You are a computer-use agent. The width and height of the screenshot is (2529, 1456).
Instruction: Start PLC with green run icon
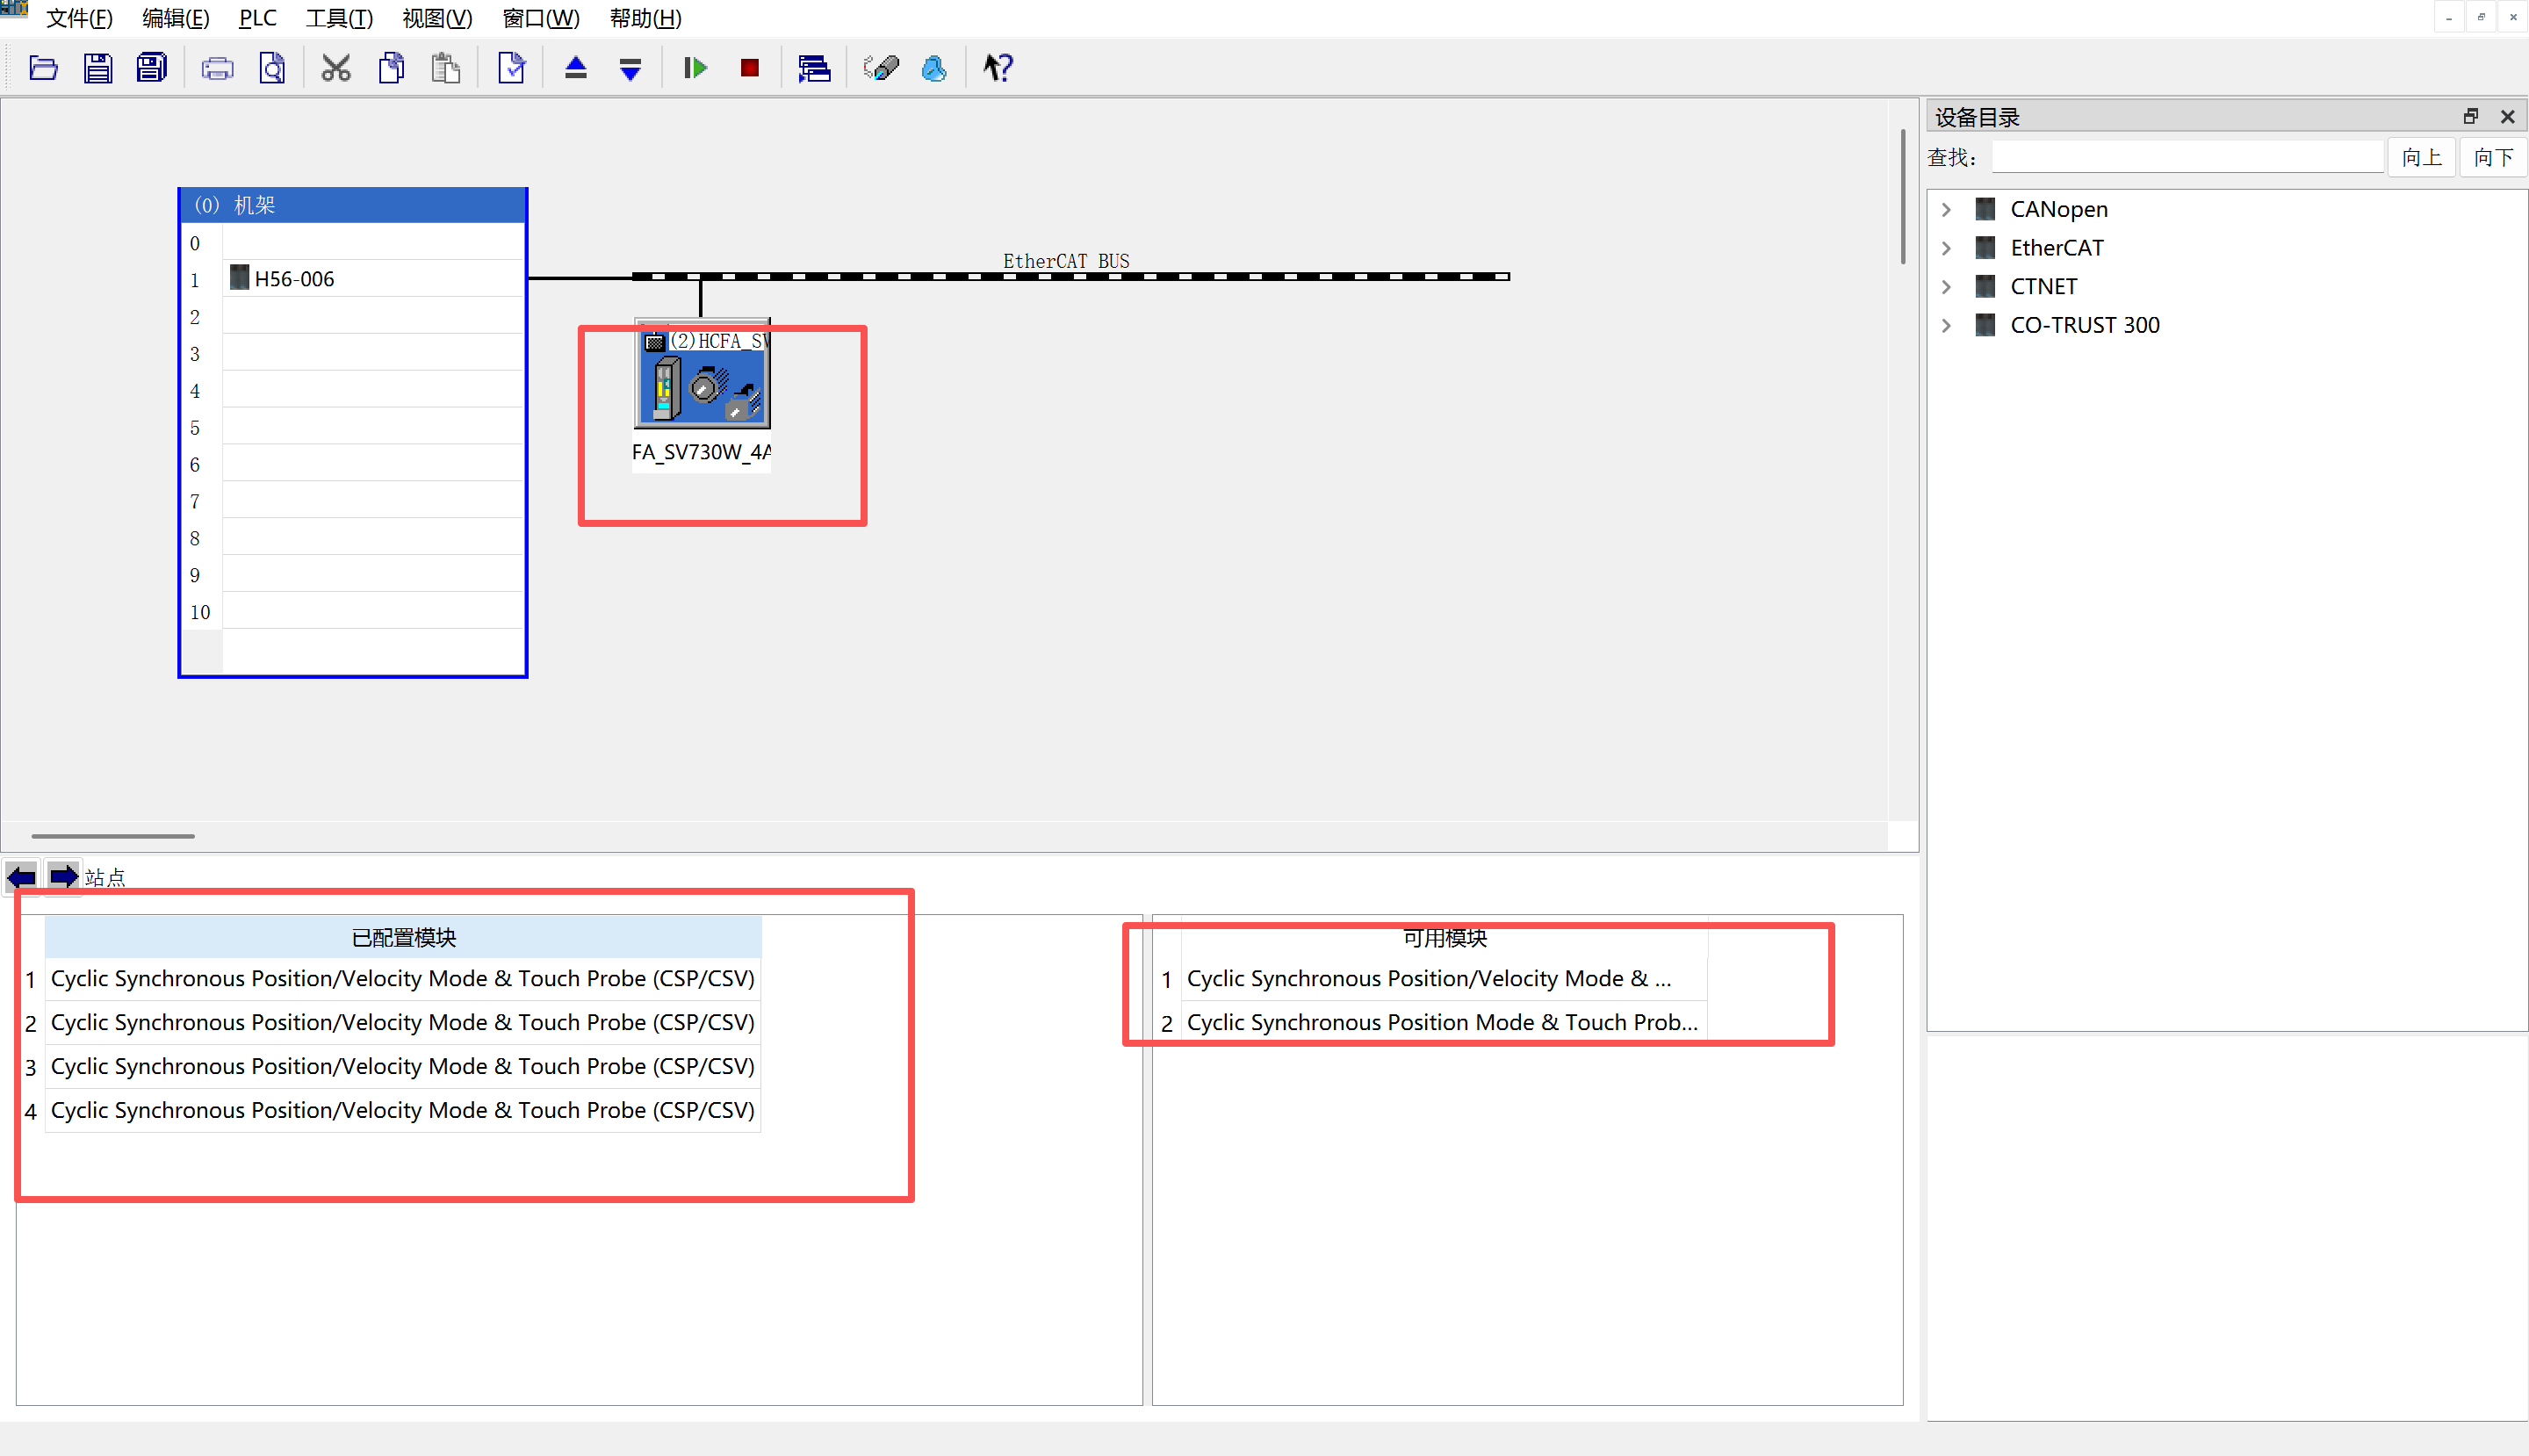pyautogui.click(x=695, y=68)
